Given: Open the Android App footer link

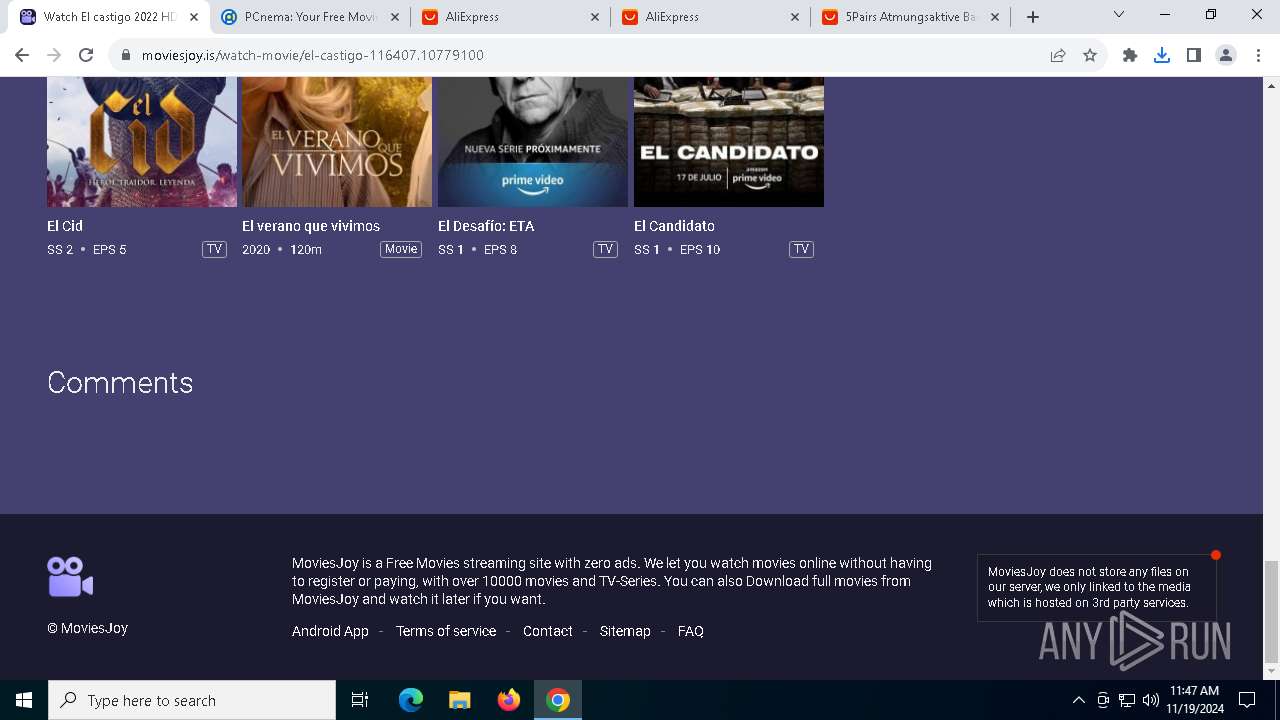Looking at the screenshot, I should [x=330, y=631].
